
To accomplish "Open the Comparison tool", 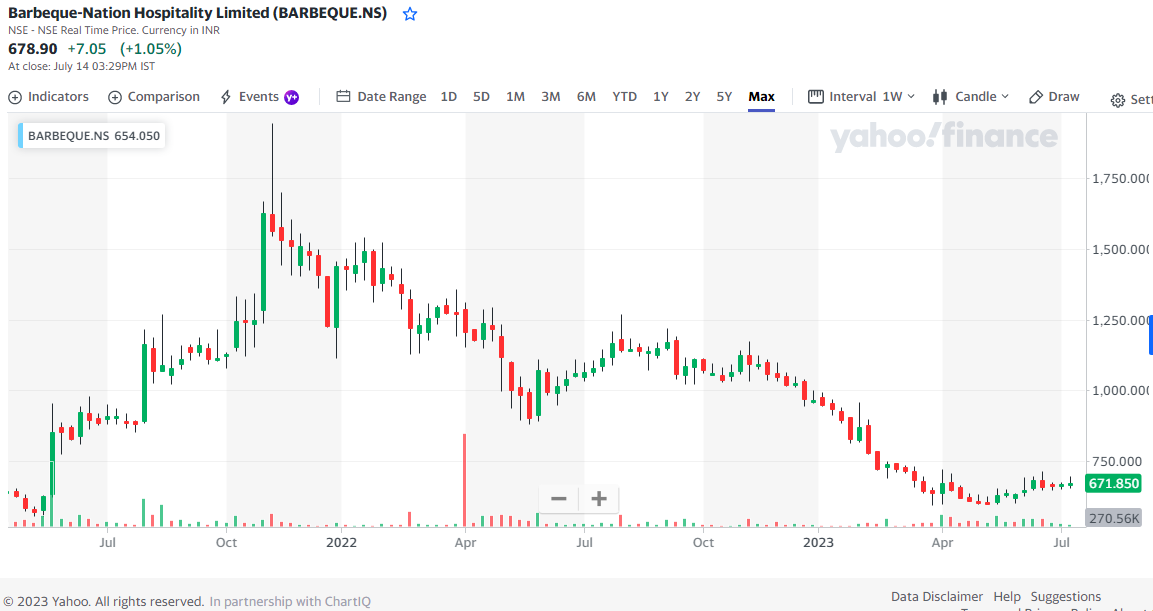I will point(154,96).
